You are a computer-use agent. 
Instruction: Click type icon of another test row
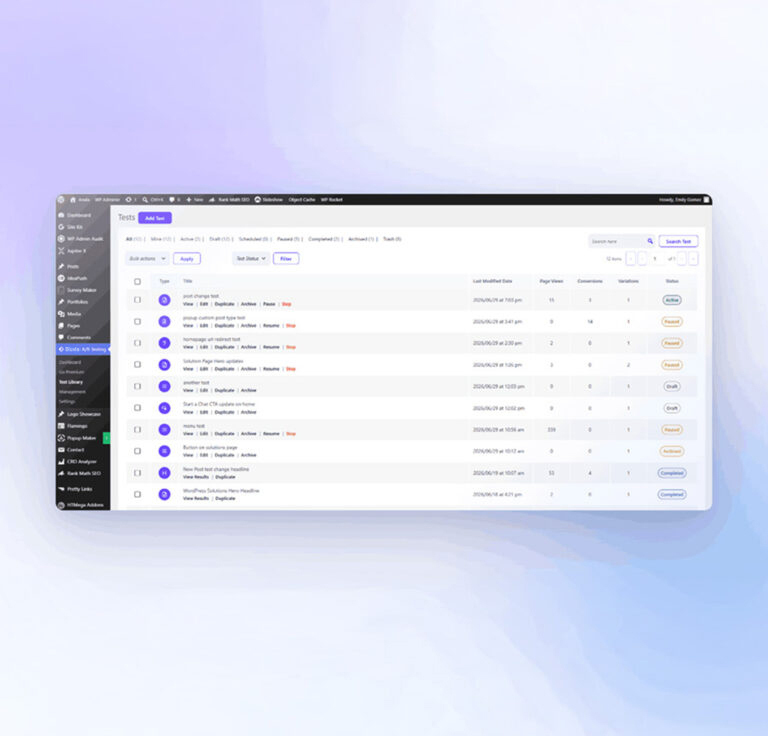[165, 386]
